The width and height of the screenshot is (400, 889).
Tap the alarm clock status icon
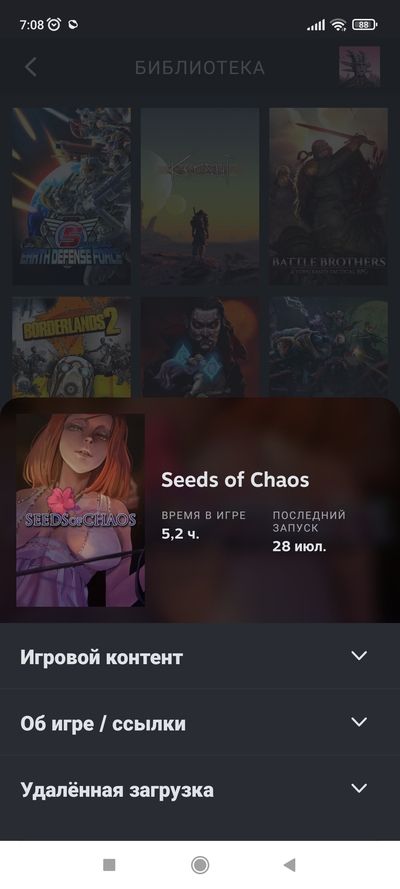pos(54,24)
